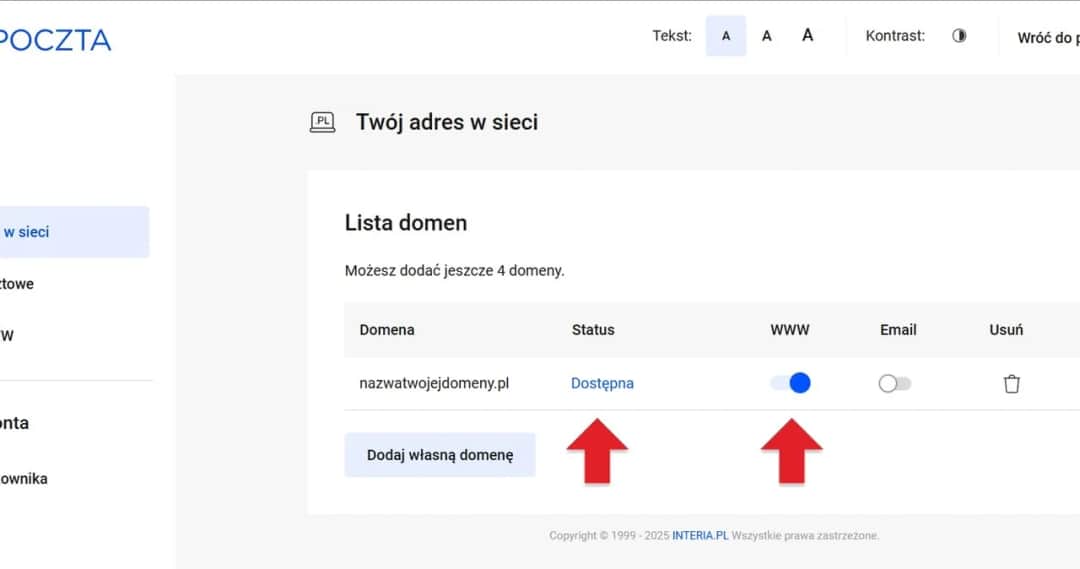Select the medium text size A
The image size is (1080, 569).
[x=767, y=36]
